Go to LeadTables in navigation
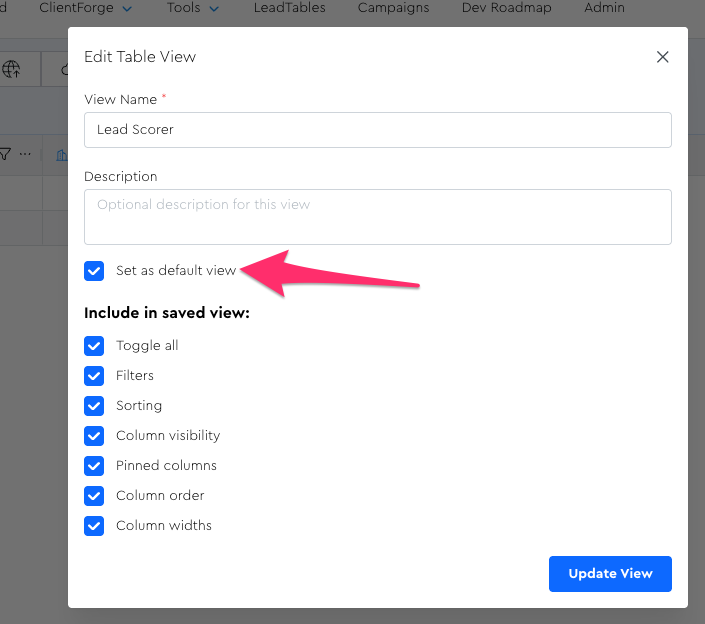 [290, 8]
